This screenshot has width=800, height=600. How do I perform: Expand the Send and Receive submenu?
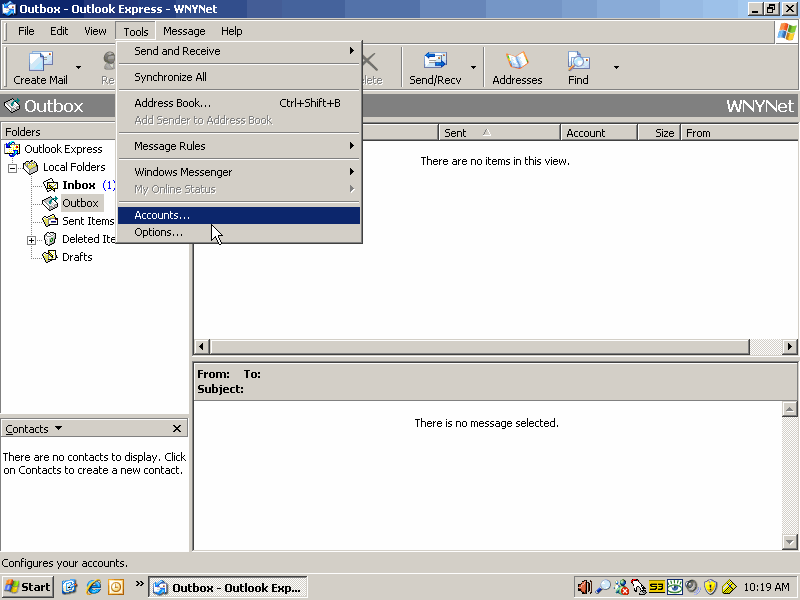click(x=239, y=51)
